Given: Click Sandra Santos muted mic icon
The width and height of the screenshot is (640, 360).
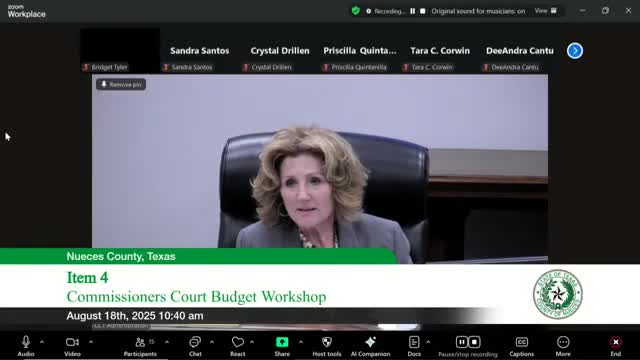Looking at the screenshot, I should click(x=166, y=67).
